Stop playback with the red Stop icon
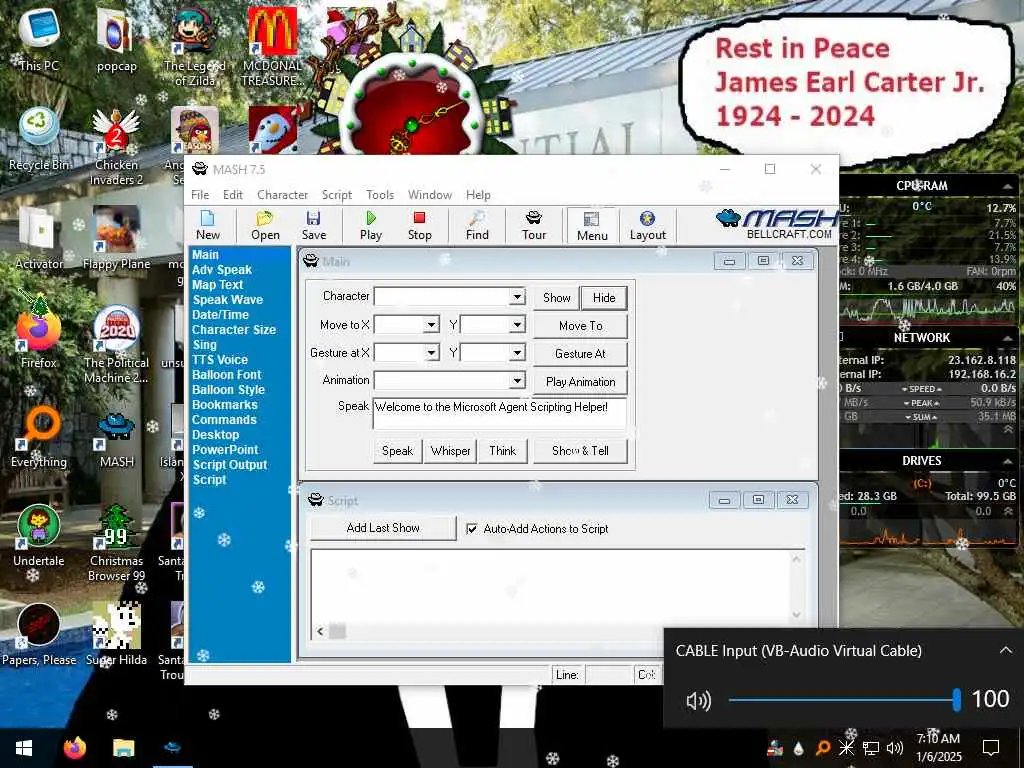Image resolution: width=1024 pixels, height=768 pixels. point(419,225)
